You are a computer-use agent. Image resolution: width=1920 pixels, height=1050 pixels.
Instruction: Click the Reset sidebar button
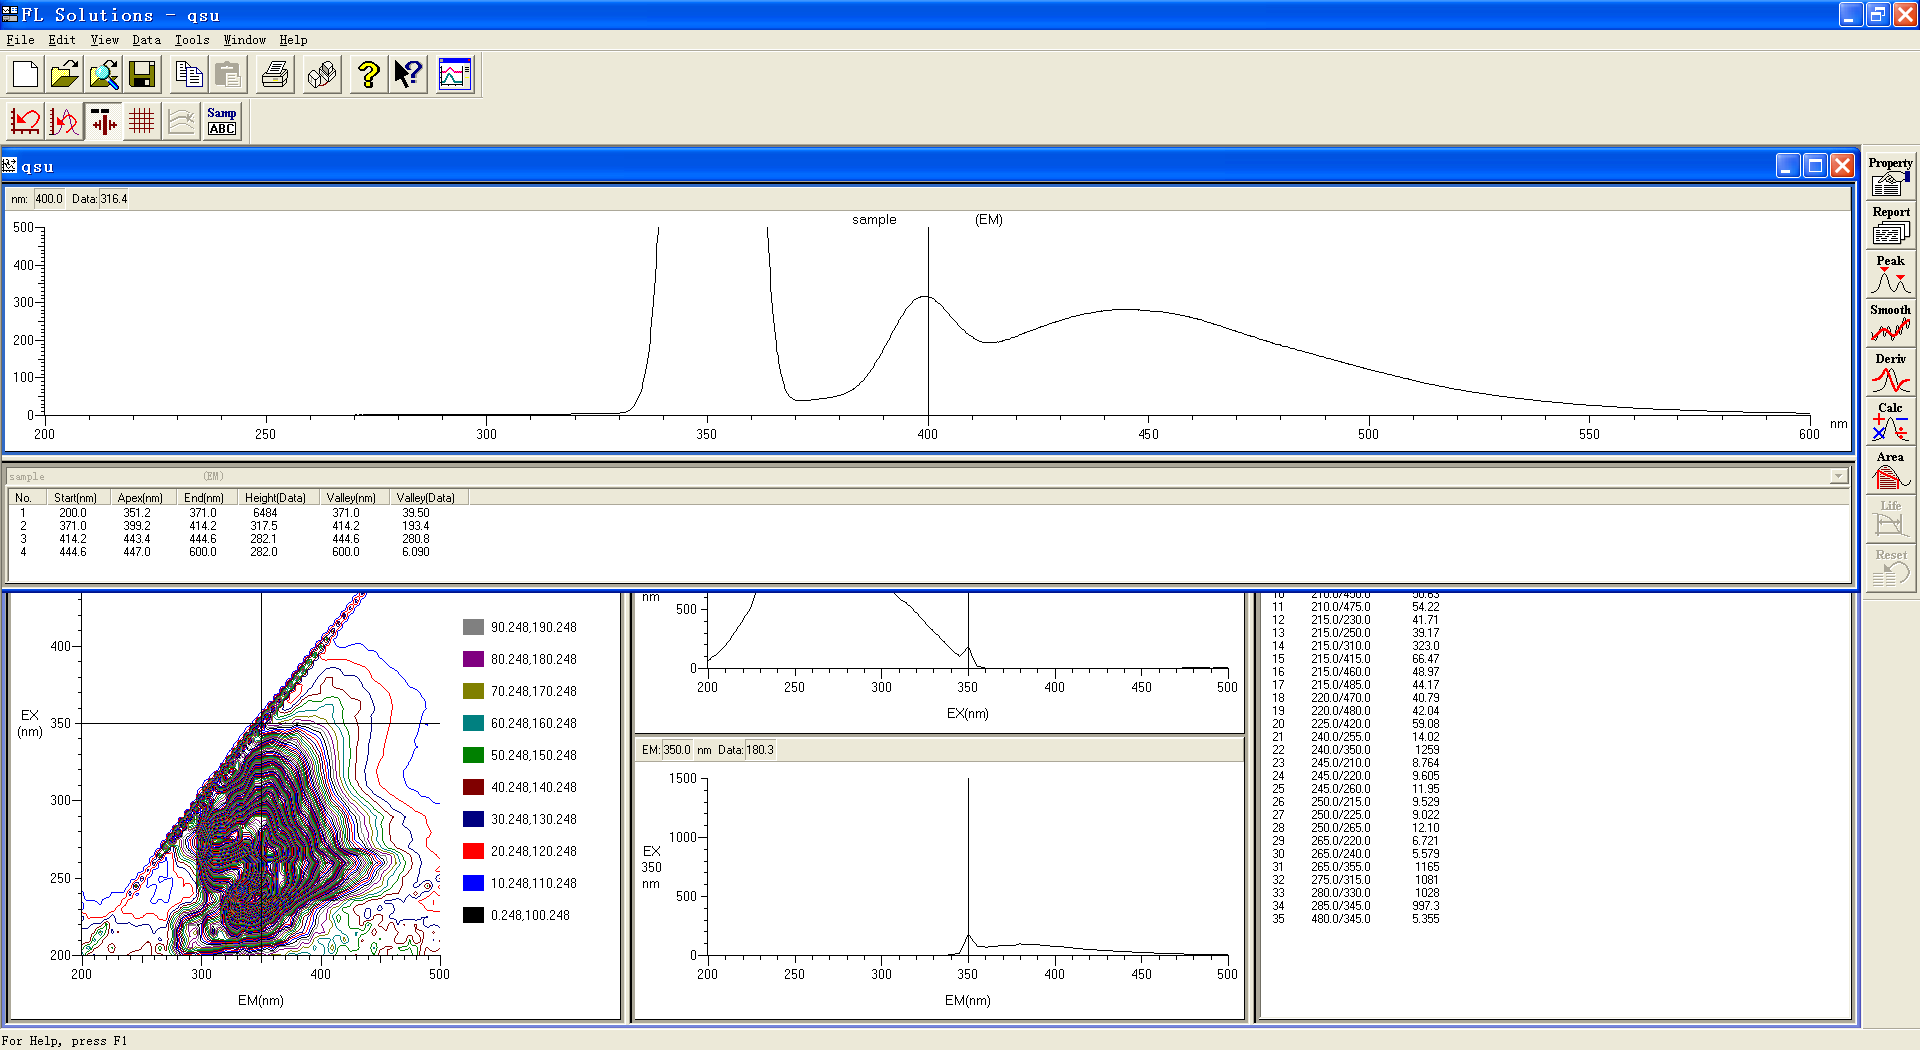pyautogui.click(x=1890, y=568)
